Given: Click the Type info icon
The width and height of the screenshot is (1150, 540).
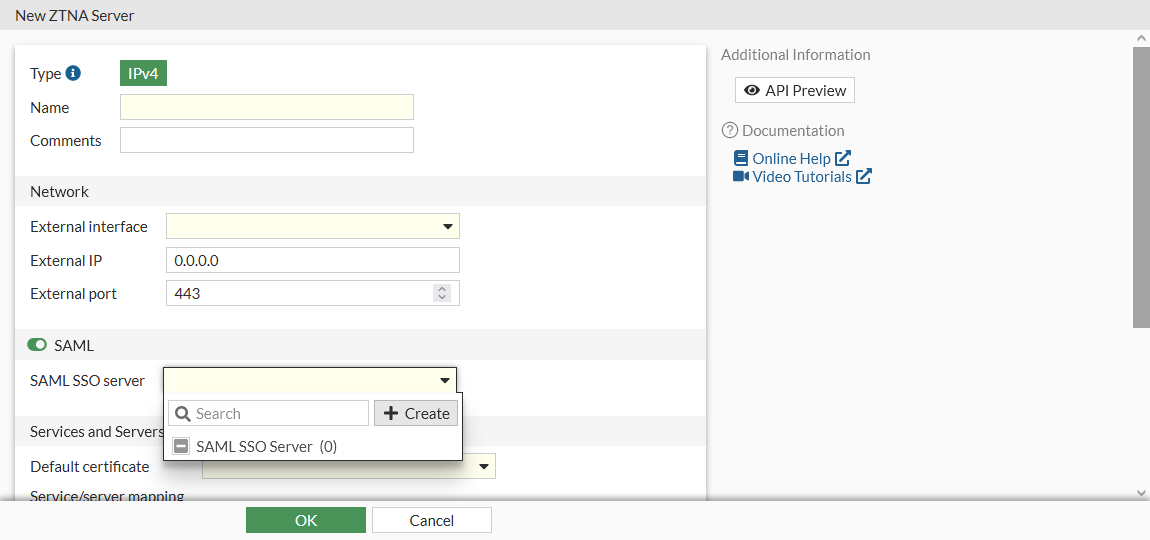Looking at the screenshot, I should coord(73,73).
